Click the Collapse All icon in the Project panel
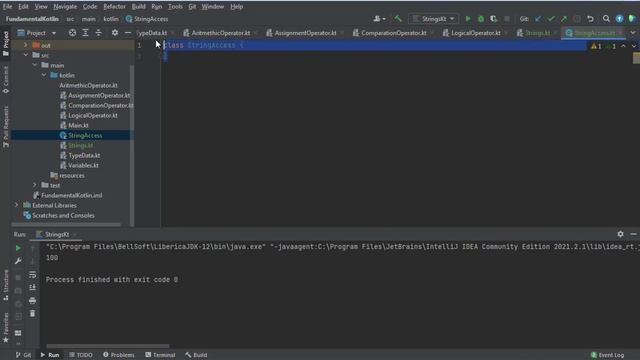 (x=98, y=33)
